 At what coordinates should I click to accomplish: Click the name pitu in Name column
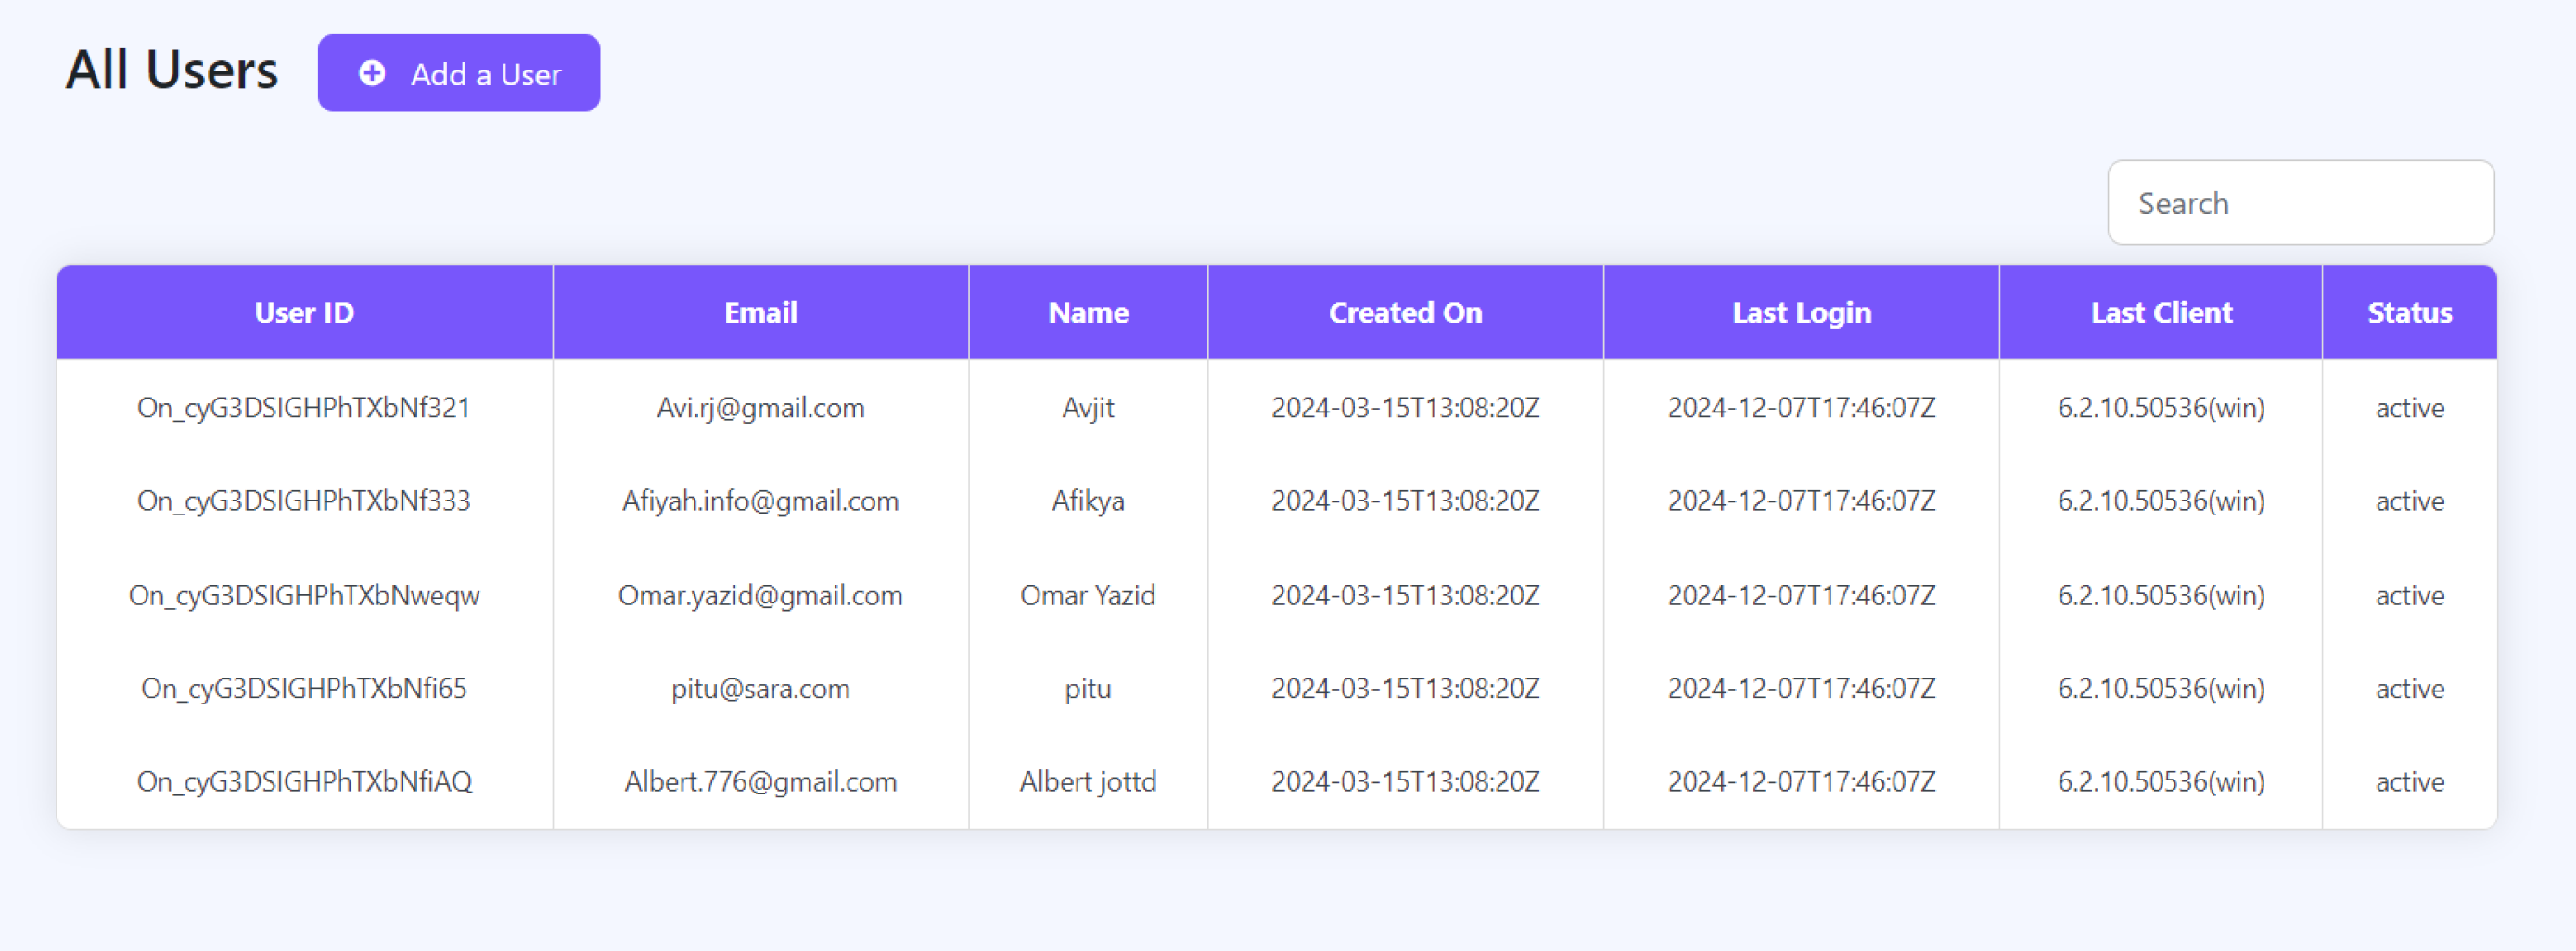click(1088, 689)
